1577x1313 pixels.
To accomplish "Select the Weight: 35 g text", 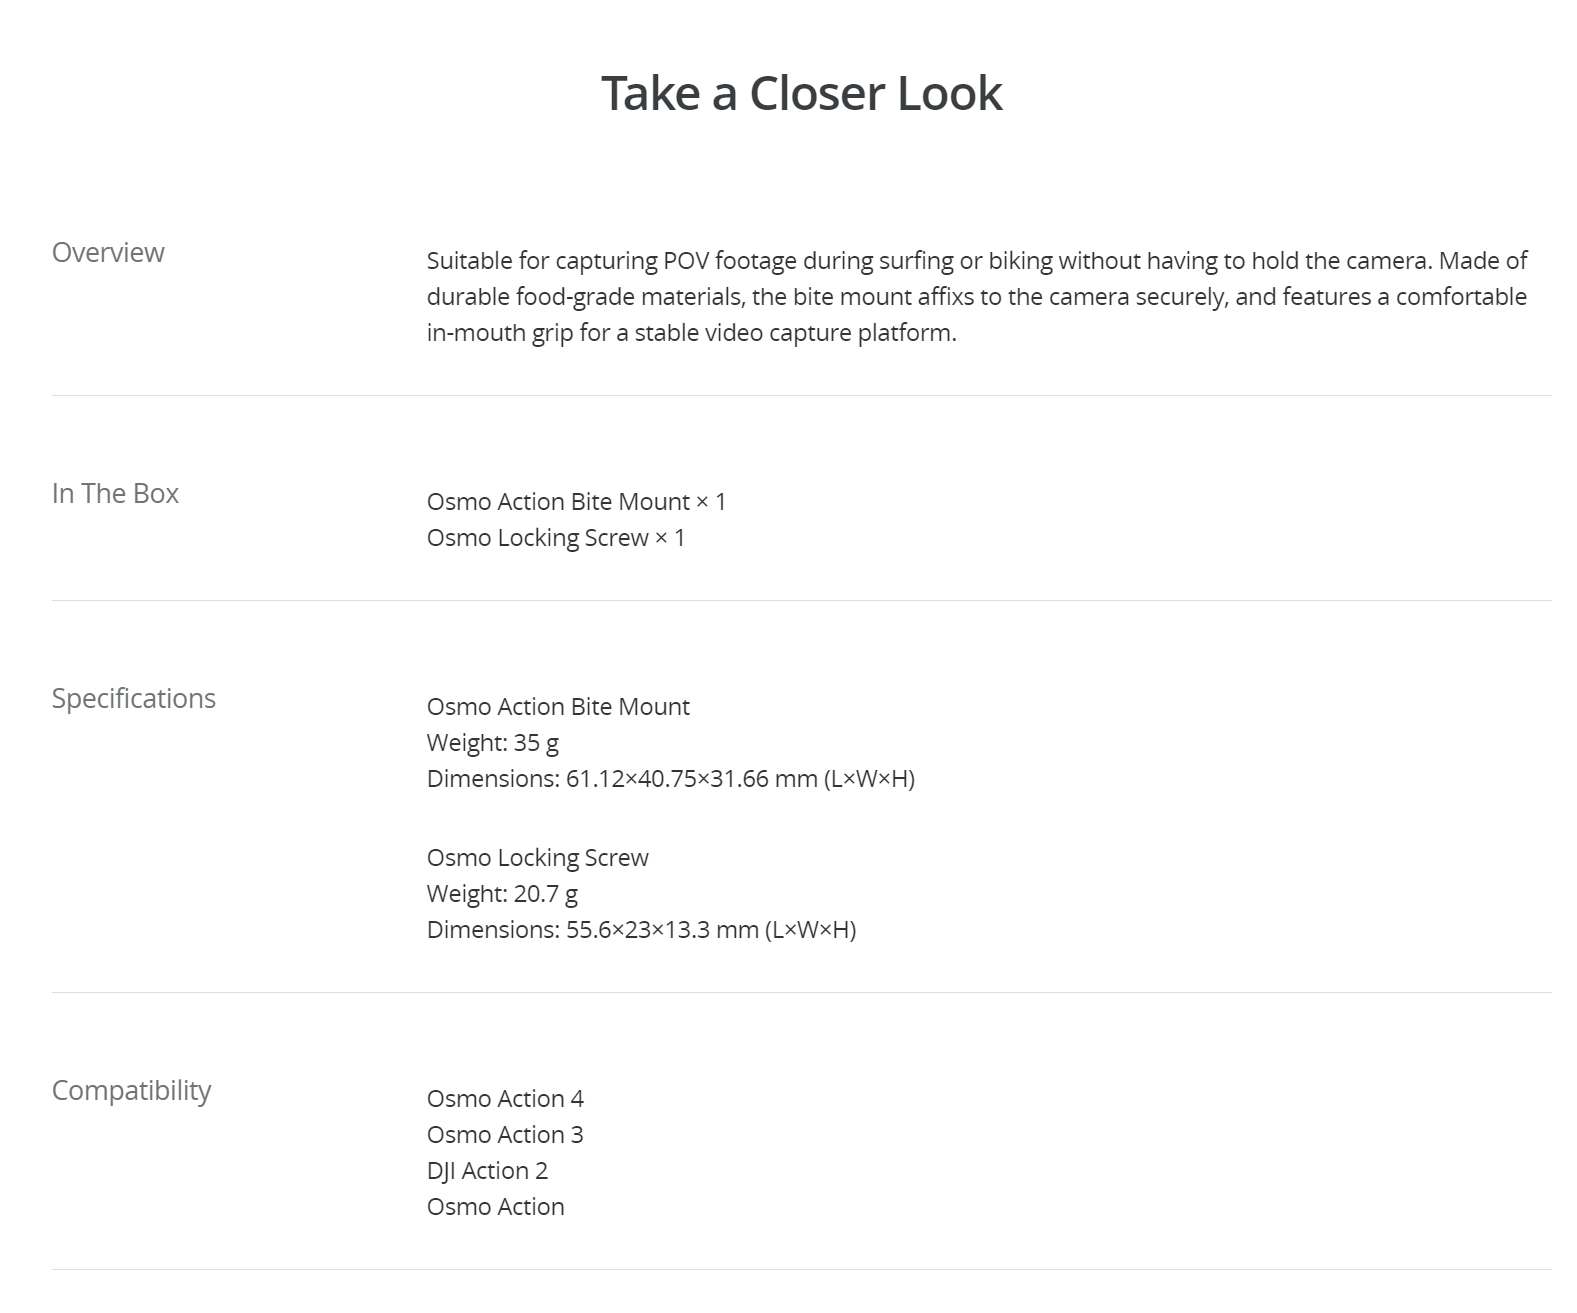I will [492, 742].
